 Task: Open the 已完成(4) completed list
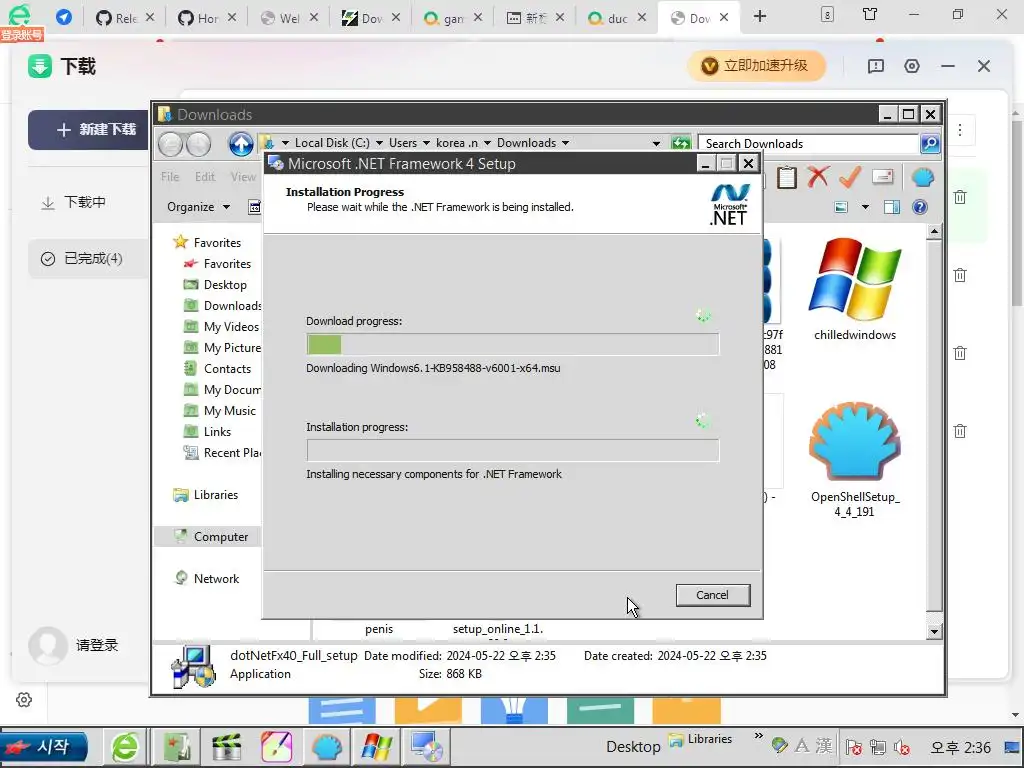click(89, 259)
